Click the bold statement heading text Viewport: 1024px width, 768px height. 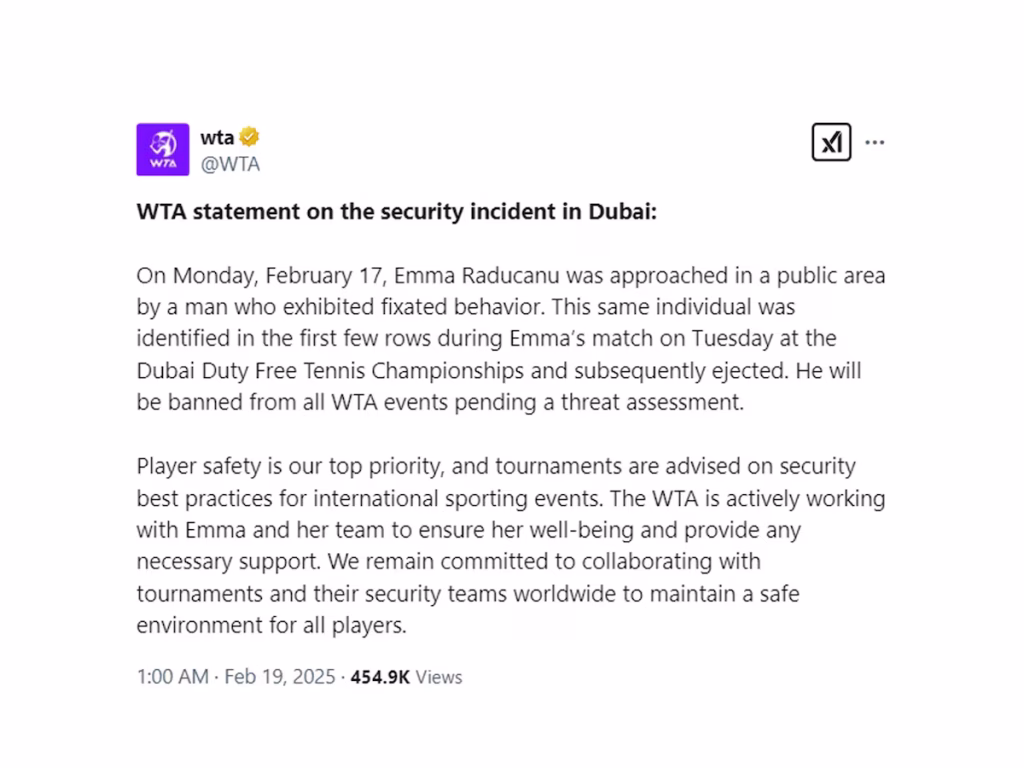point(396,214)
